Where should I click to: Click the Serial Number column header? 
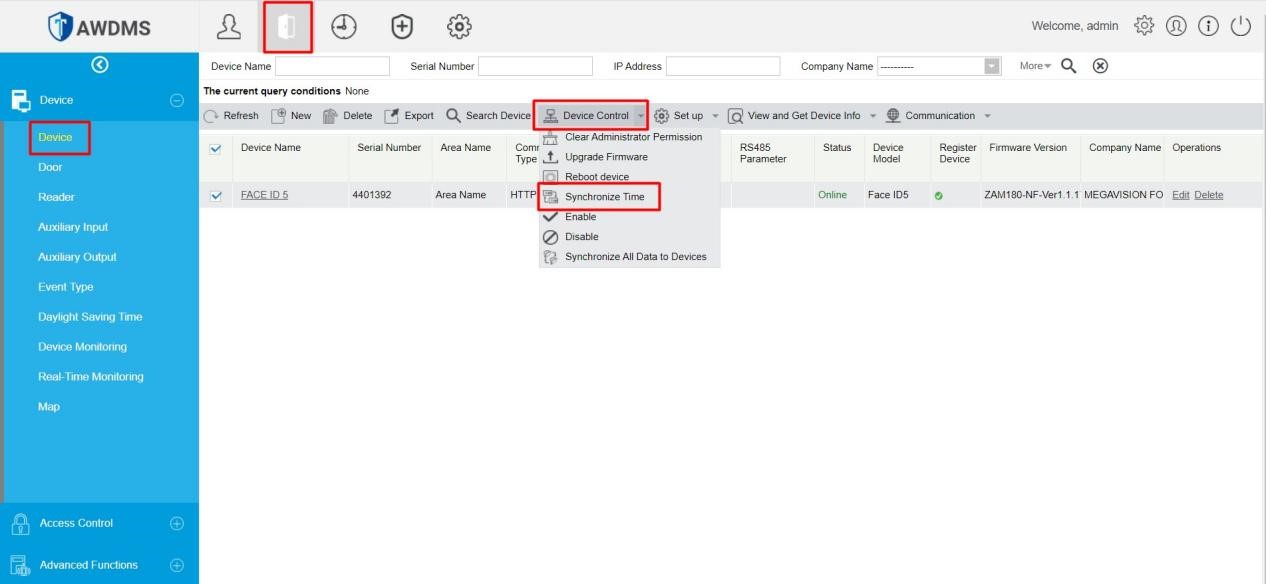point(389,148)
